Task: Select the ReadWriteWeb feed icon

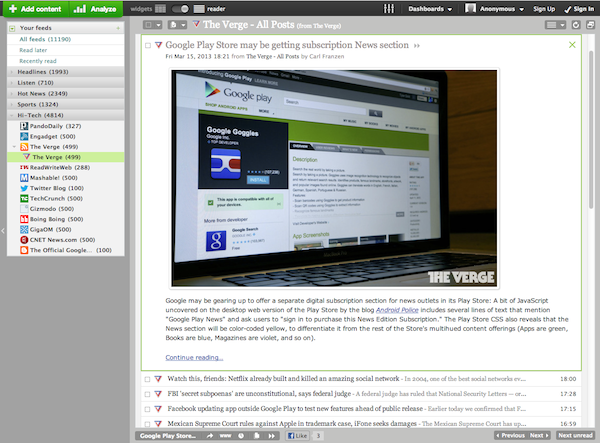Action: (x=24, y=167)
